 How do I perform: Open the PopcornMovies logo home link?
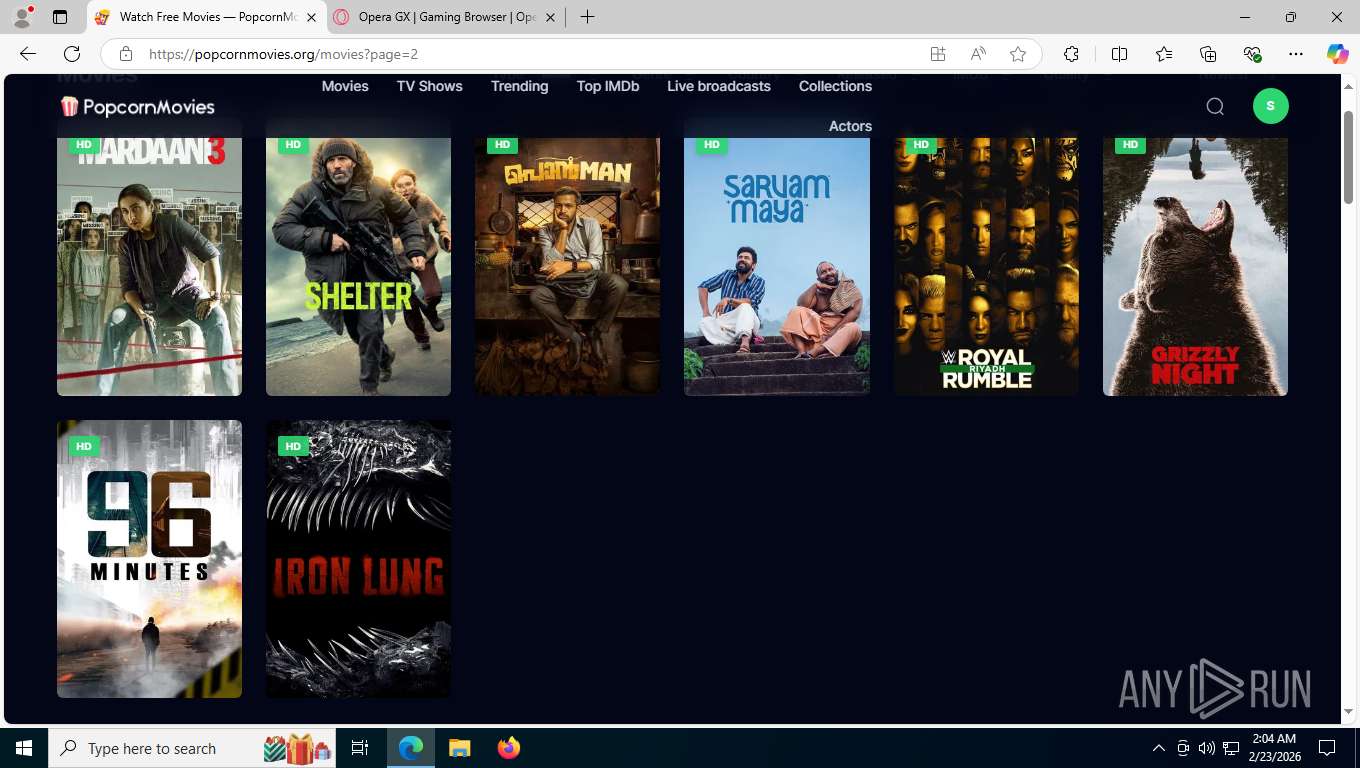point(137,106)
